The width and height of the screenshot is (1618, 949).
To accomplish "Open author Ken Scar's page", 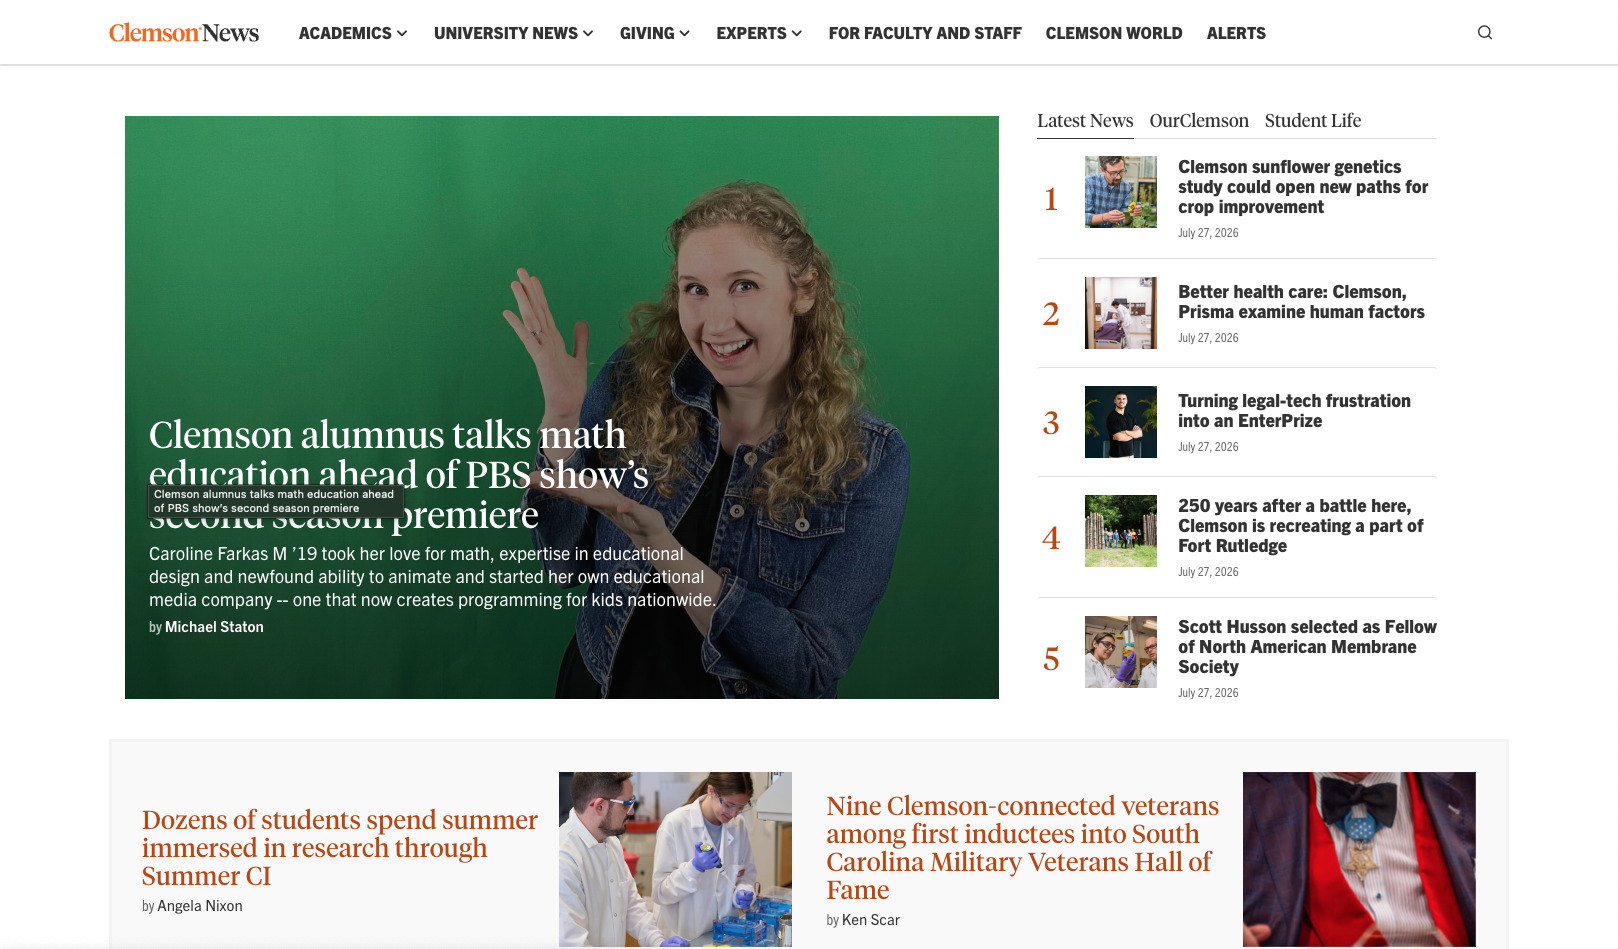I will click(871, 920).
